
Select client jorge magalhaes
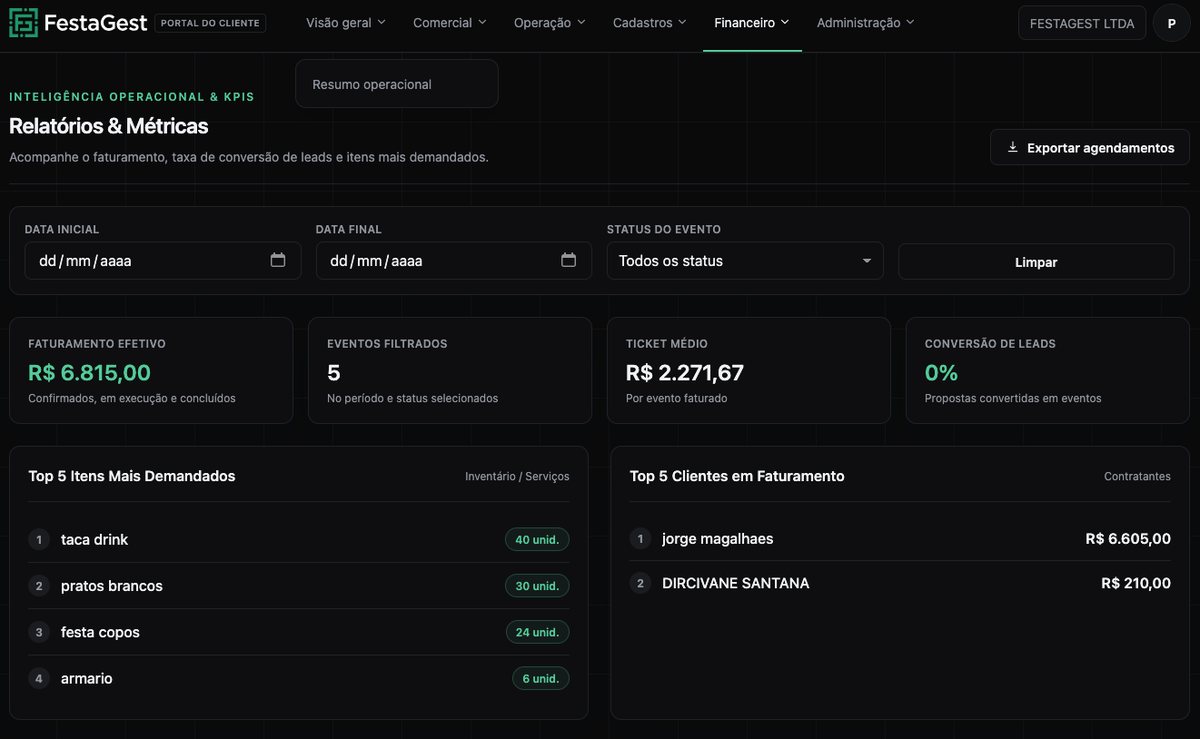pos(900,539)
